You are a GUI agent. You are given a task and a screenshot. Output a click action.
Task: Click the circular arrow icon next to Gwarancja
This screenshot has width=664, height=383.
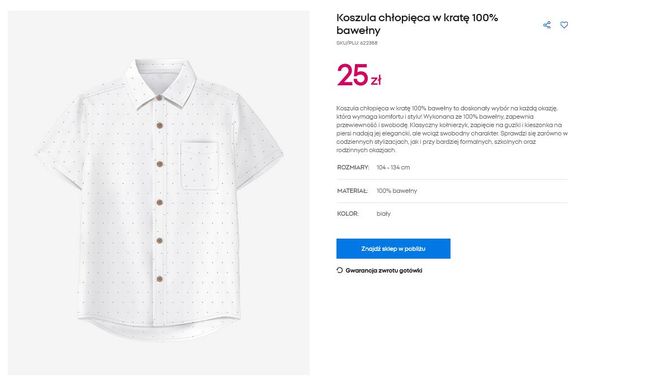point(340,270)
